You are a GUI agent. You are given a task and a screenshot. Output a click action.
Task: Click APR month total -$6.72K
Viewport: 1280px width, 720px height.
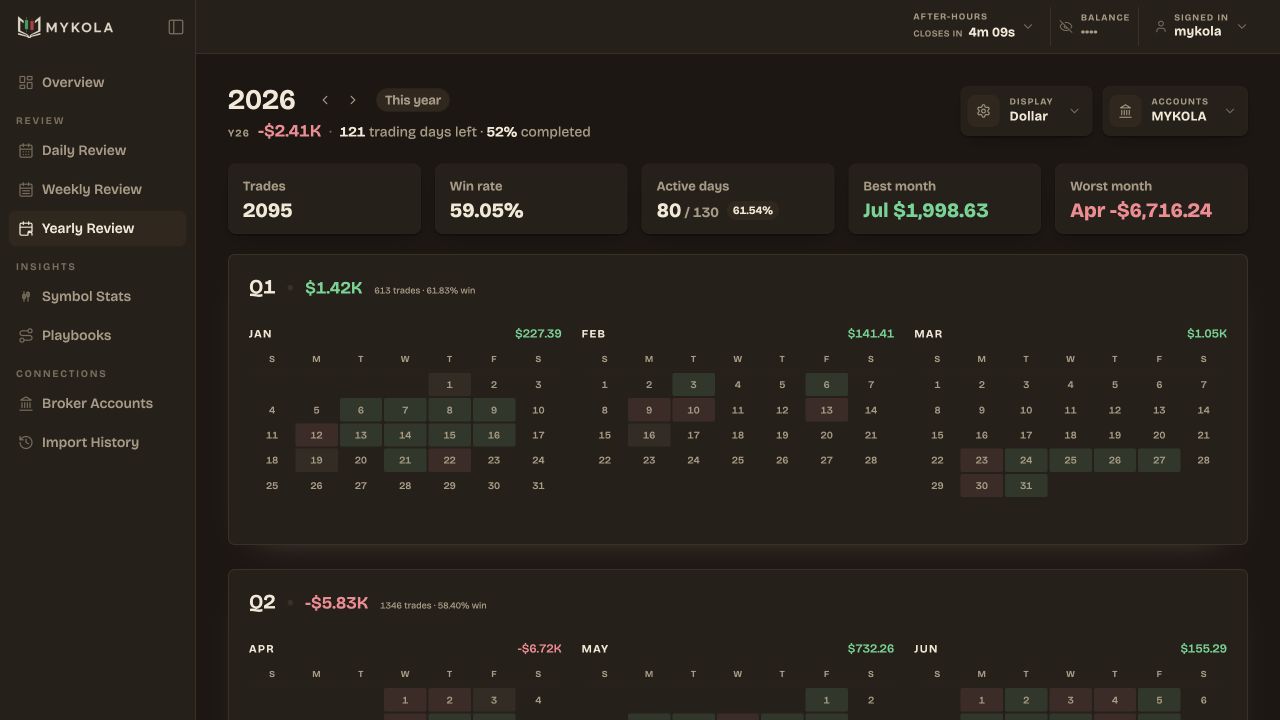pyautogui.click(x=540, y=649)
